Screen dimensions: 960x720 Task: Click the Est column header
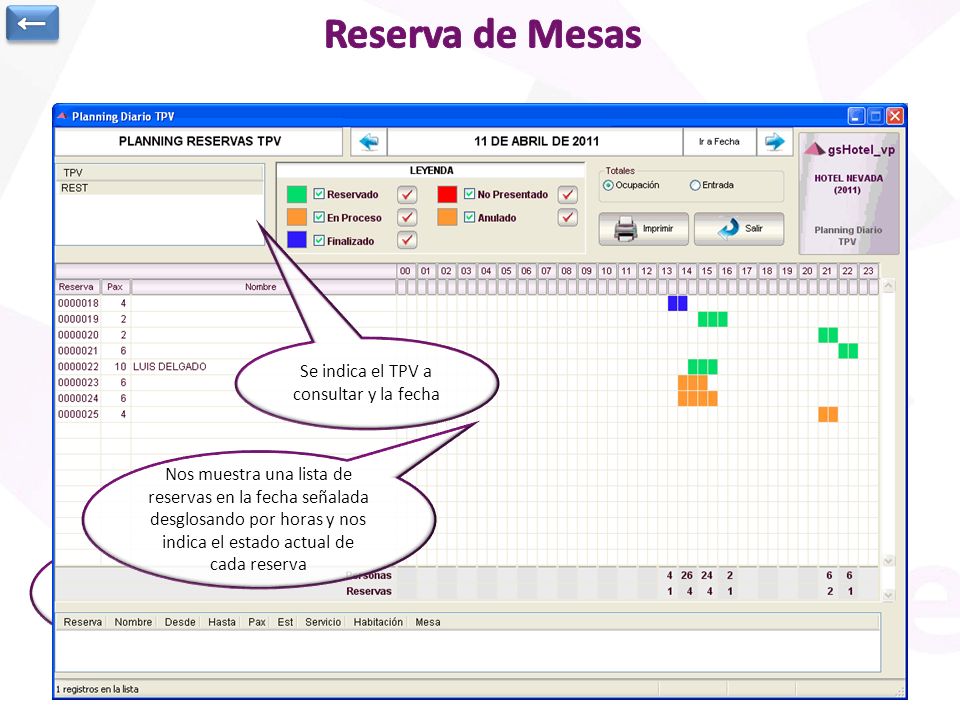[x=285, y=622]
